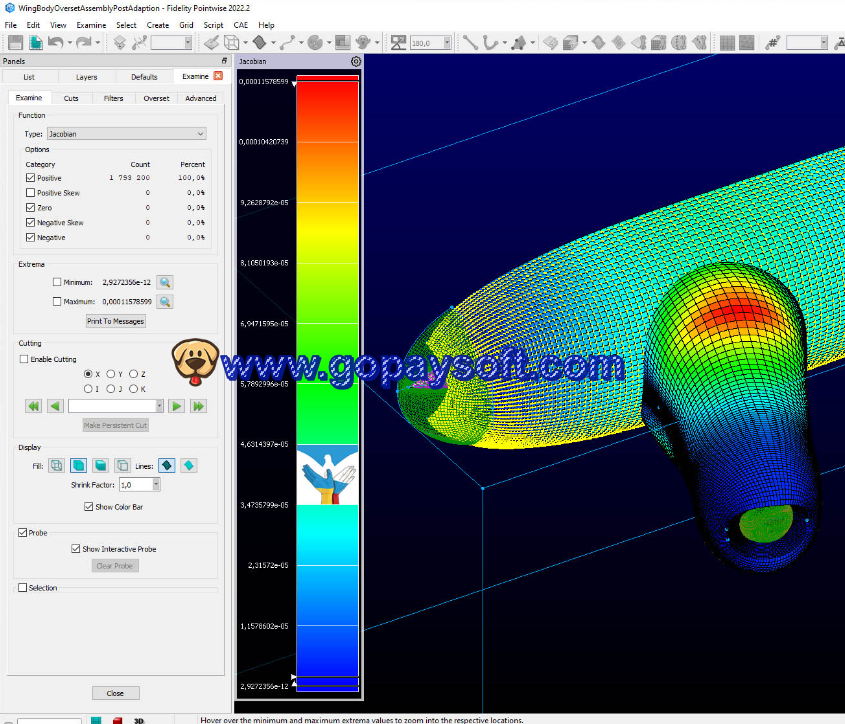This screenshot has width=845, height=724.
Task: Open the Grid menu
Action: [186, 25]
